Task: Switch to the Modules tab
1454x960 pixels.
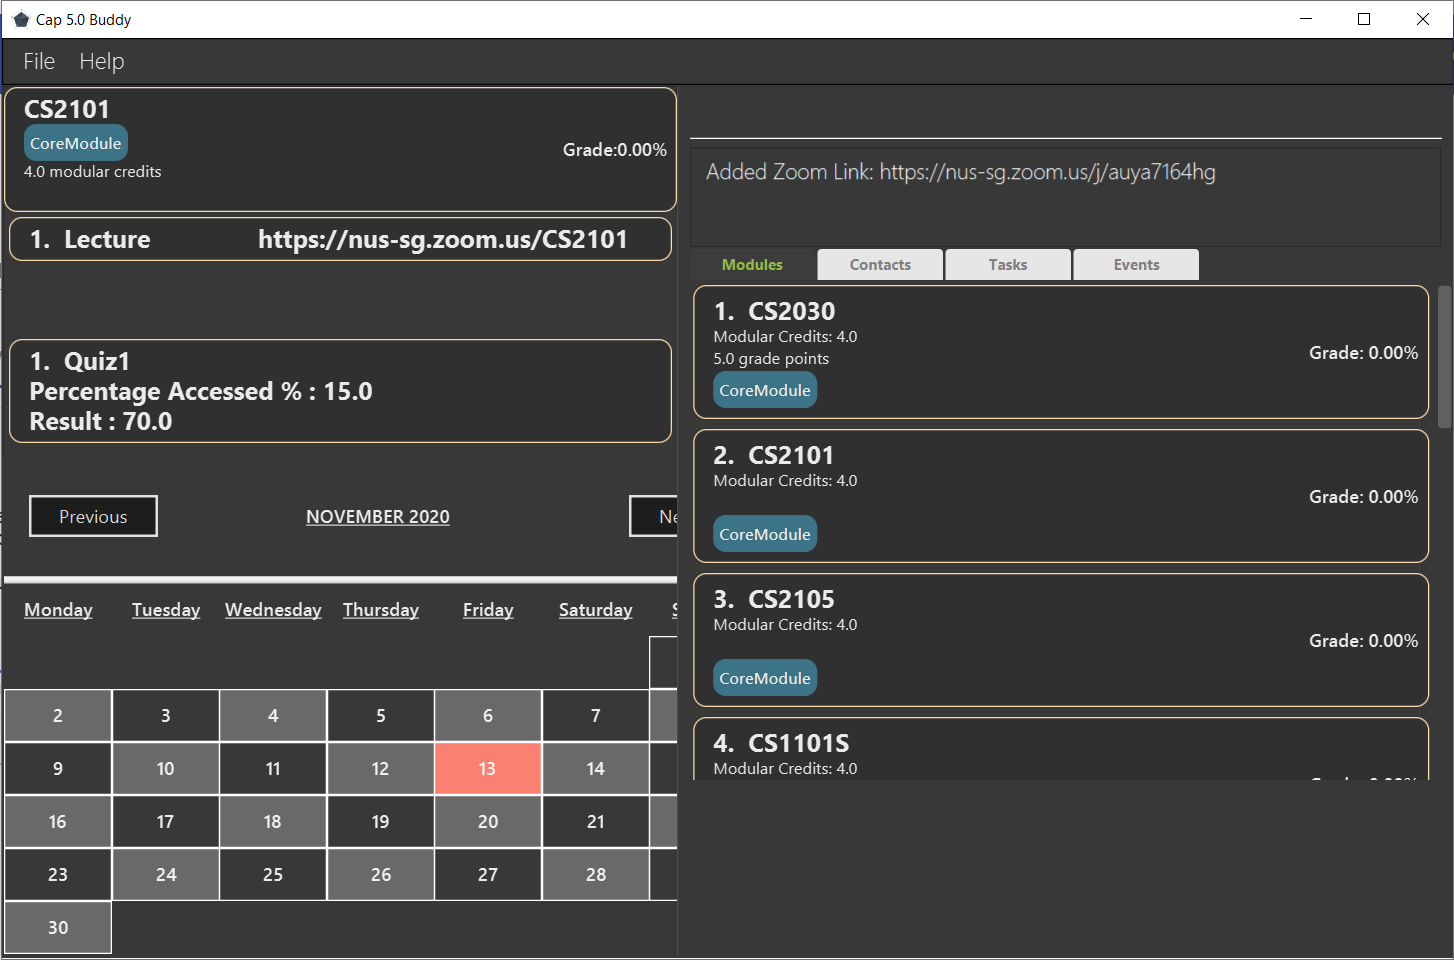Action: click(752, 265)
